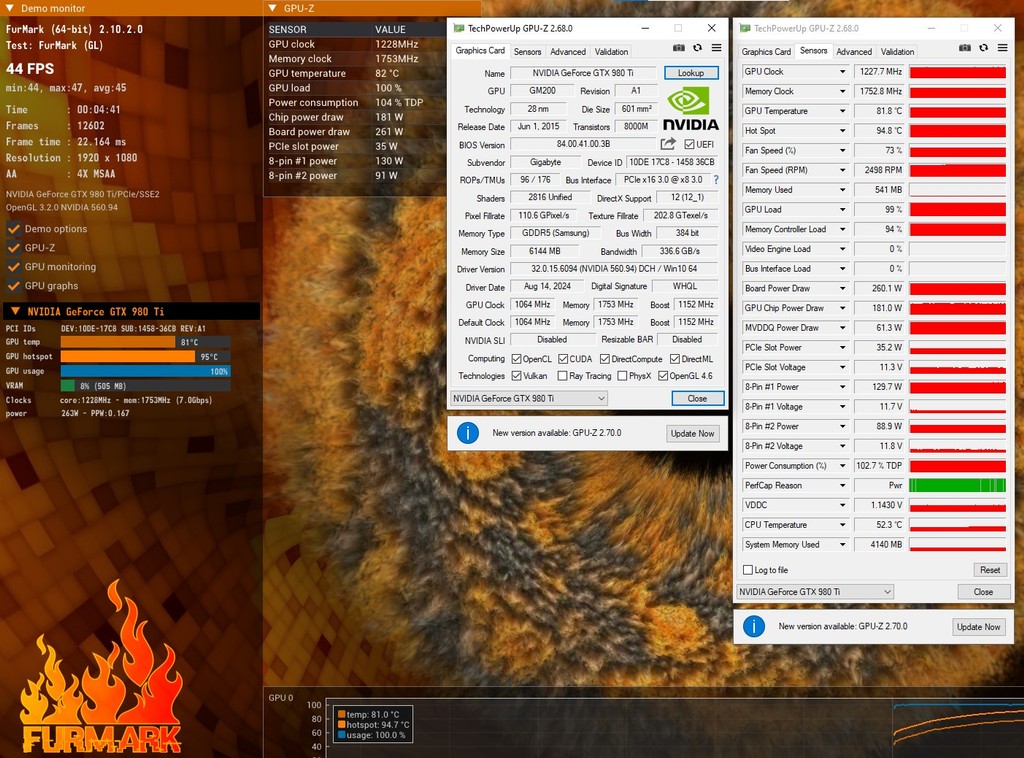Click the refresh icon in Graphics Card window
The image size is (1024, 758).
tap(697, 48)
